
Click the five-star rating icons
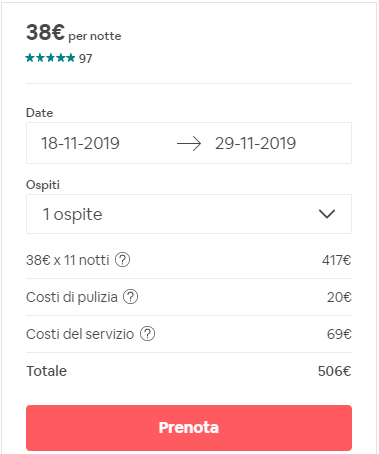[50, 58]
